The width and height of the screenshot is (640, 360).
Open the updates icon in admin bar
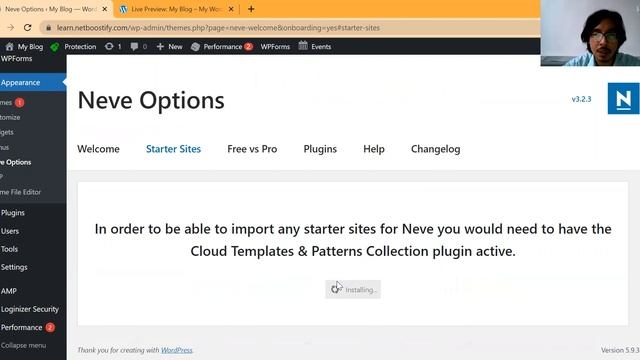[x=113, y=47]
